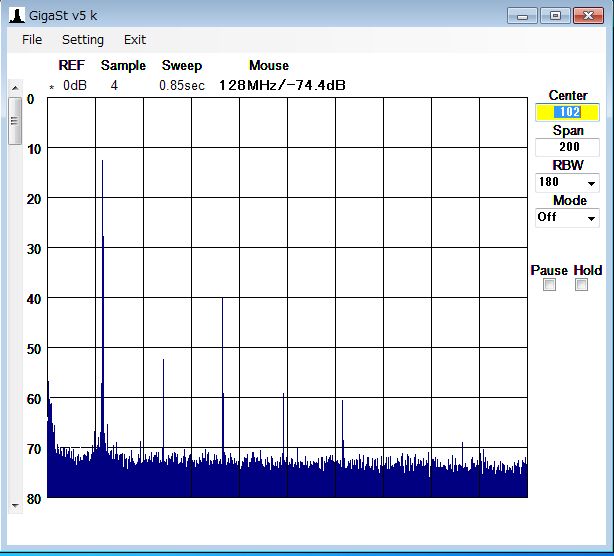
Task: Close the GigaSt window
Action: [588, 16]
